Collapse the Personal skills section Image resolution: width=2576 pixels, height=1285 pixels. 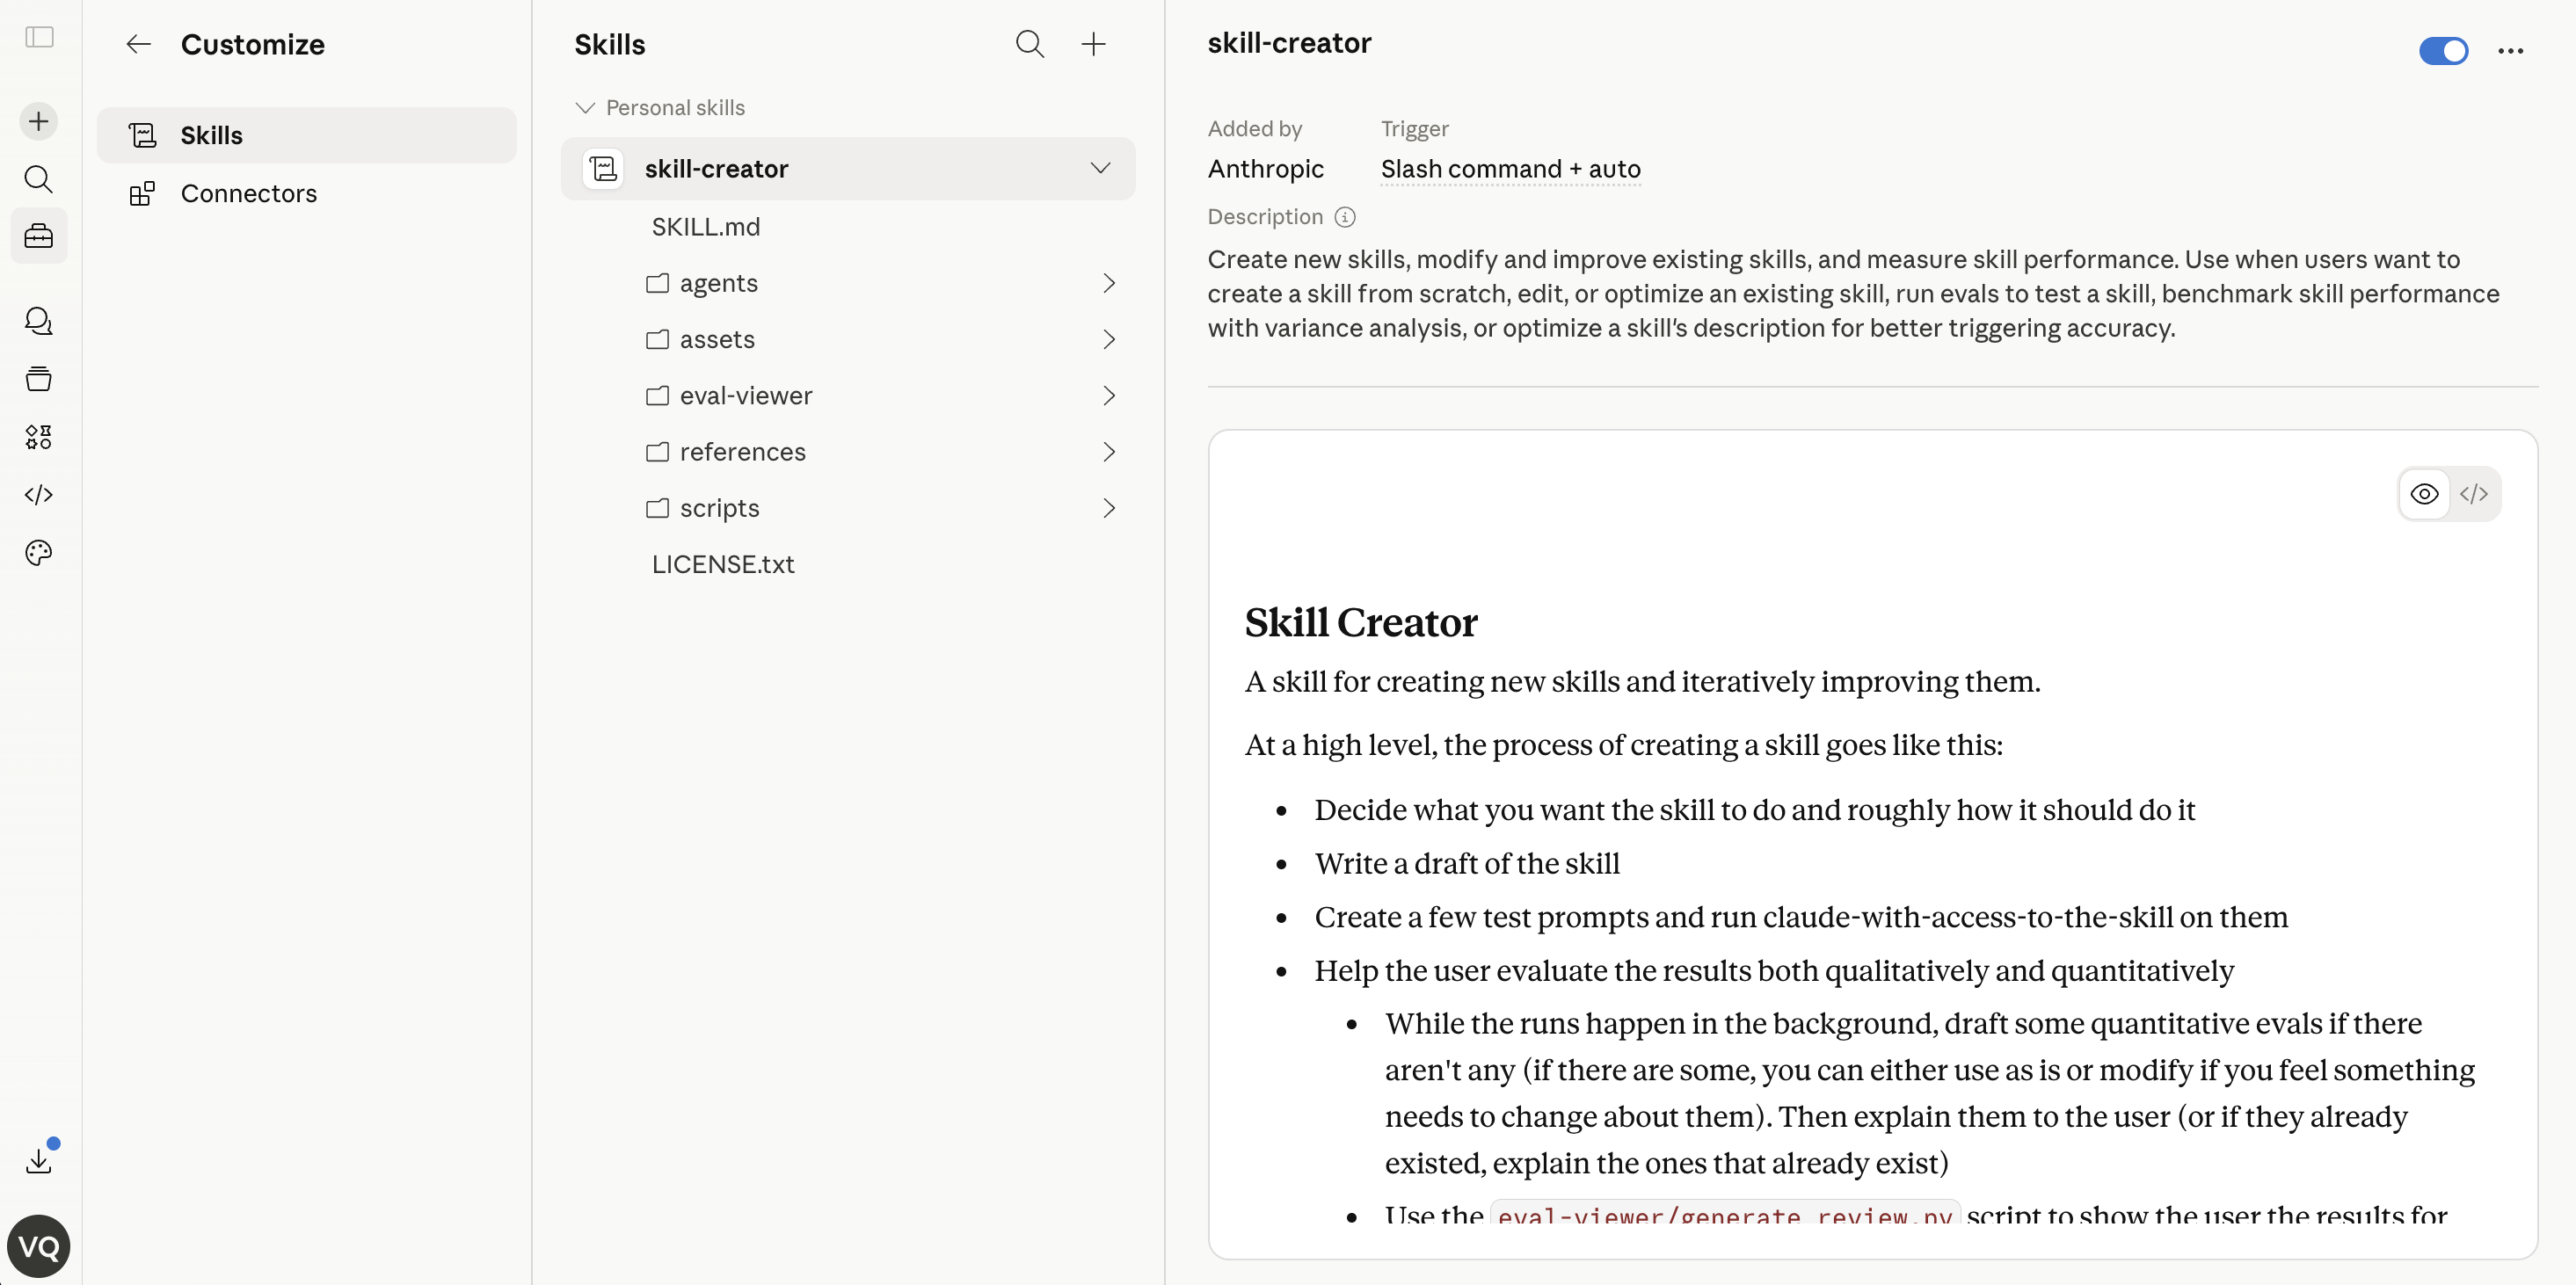tap(585, 107)
